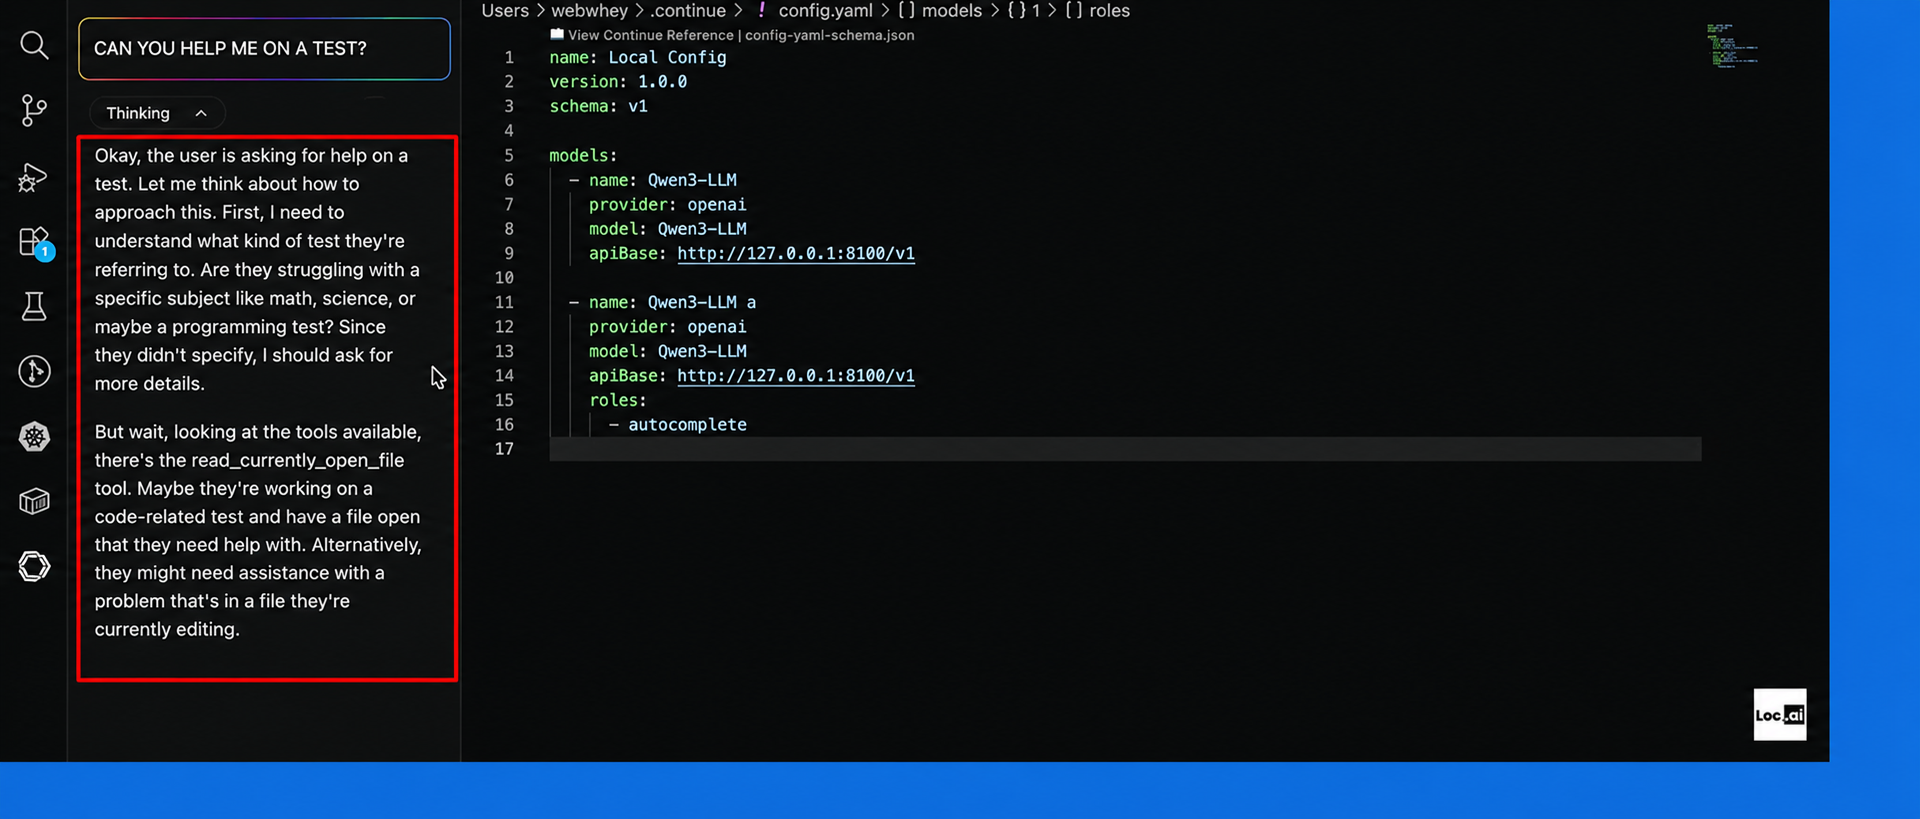Click 'model: Qwen3-LLM' on line 8
Image resolution: width=1920 pixels, height=819 pixels.
point(667,228)
